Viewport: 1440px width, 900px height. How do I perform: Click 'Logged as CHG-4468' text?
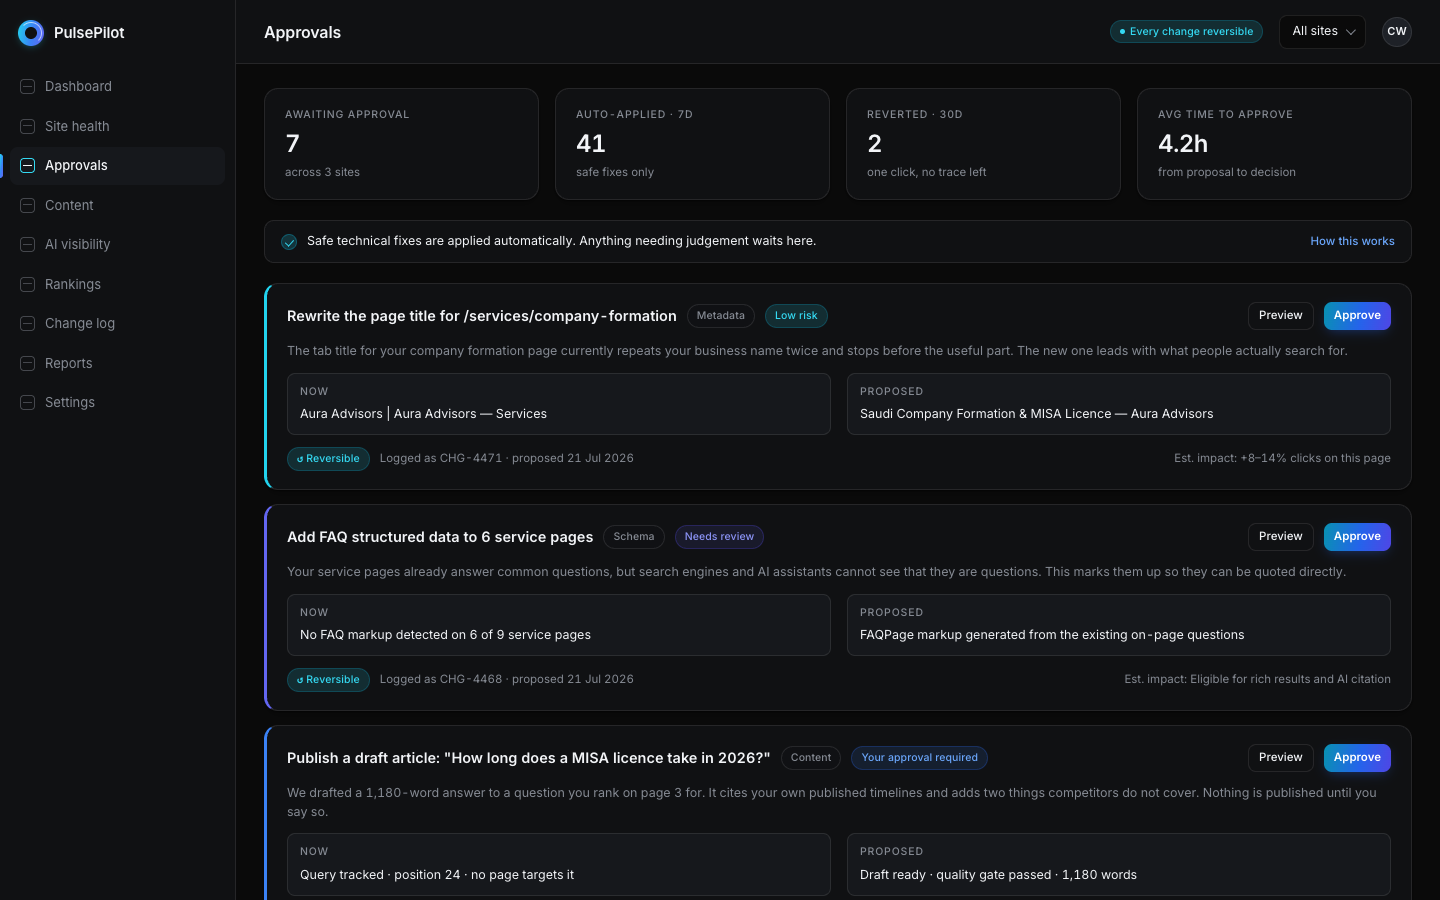pos(441,679)
